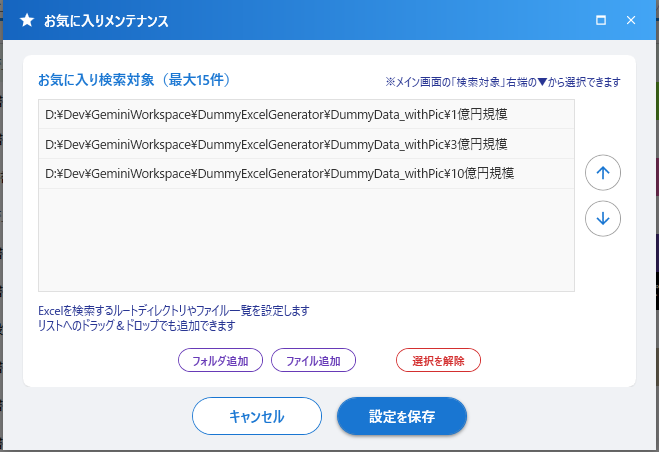The image size is (659, 452).
Task: Close the お気に入りメンテナンス dialog
Action: [x=631, y=20]
